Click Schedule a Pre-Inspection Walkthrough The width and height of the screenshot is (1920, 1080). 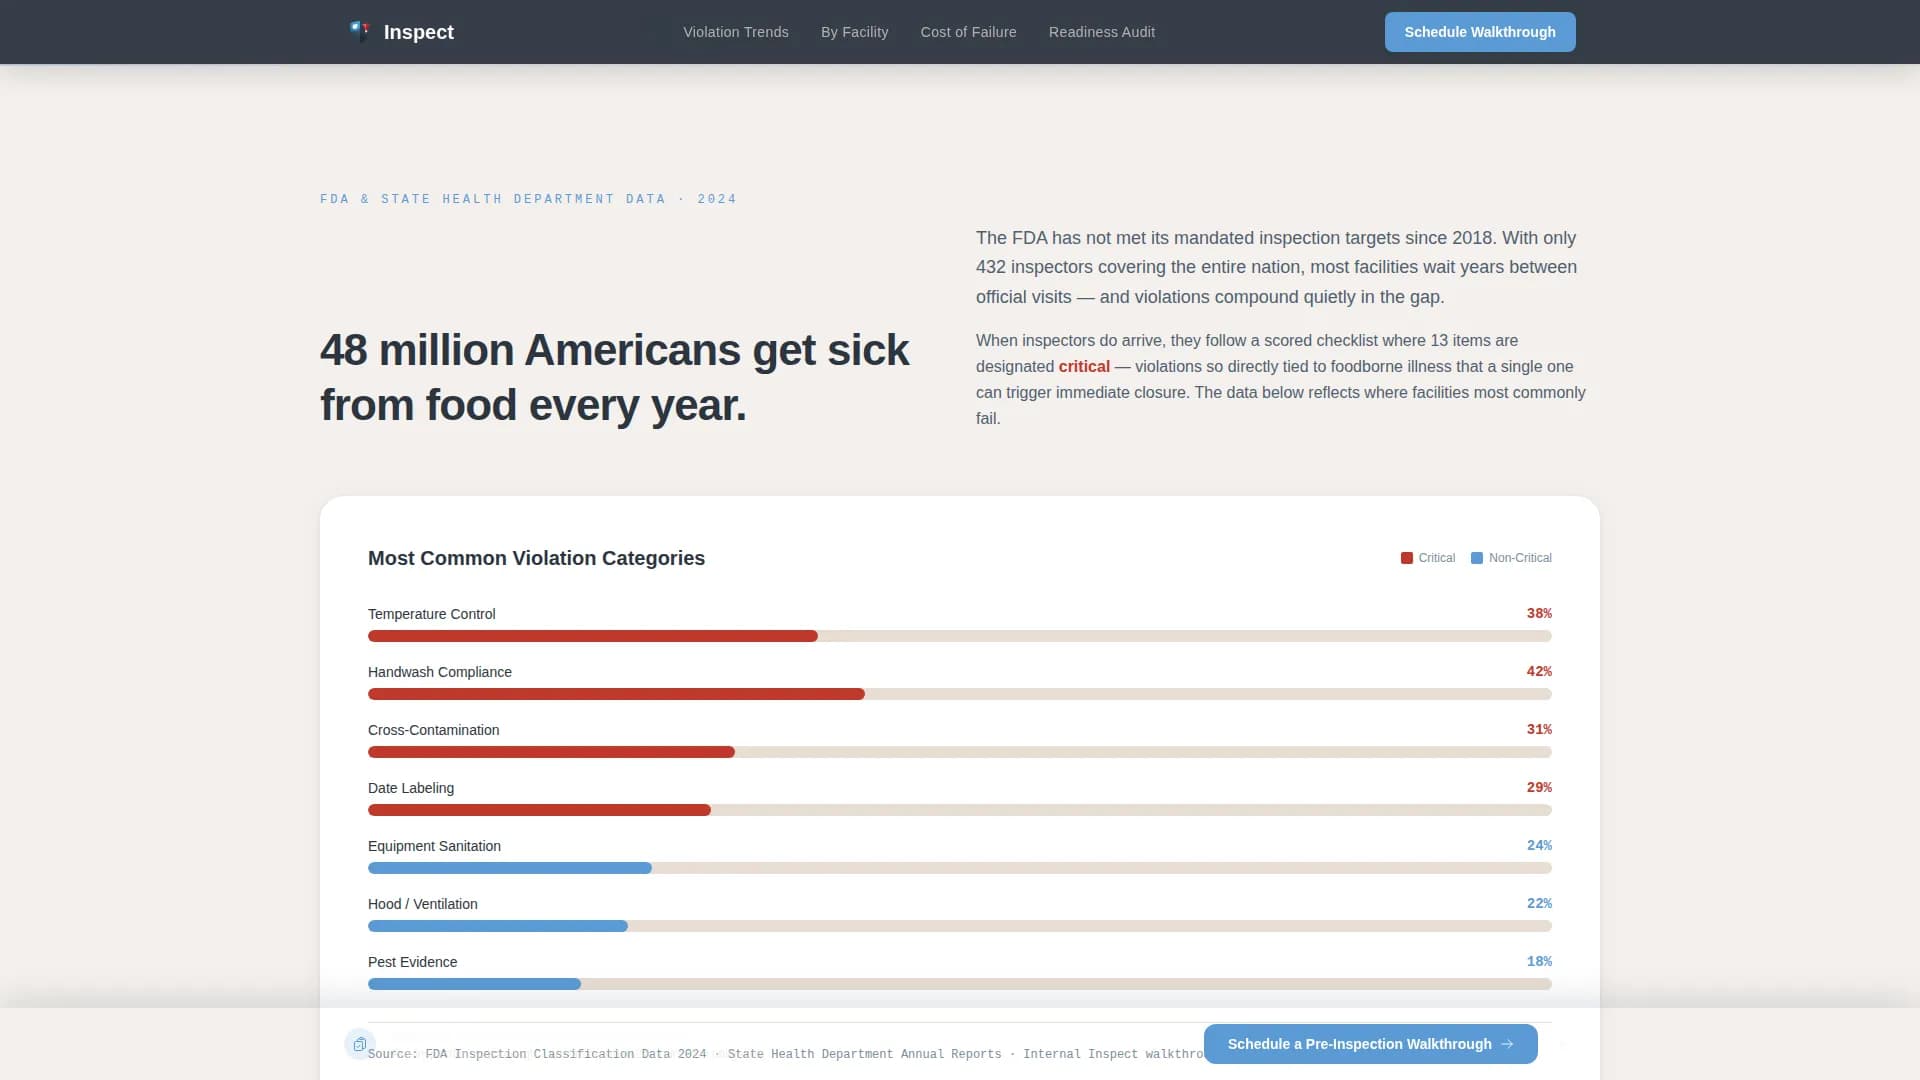coord(1370,1043)
